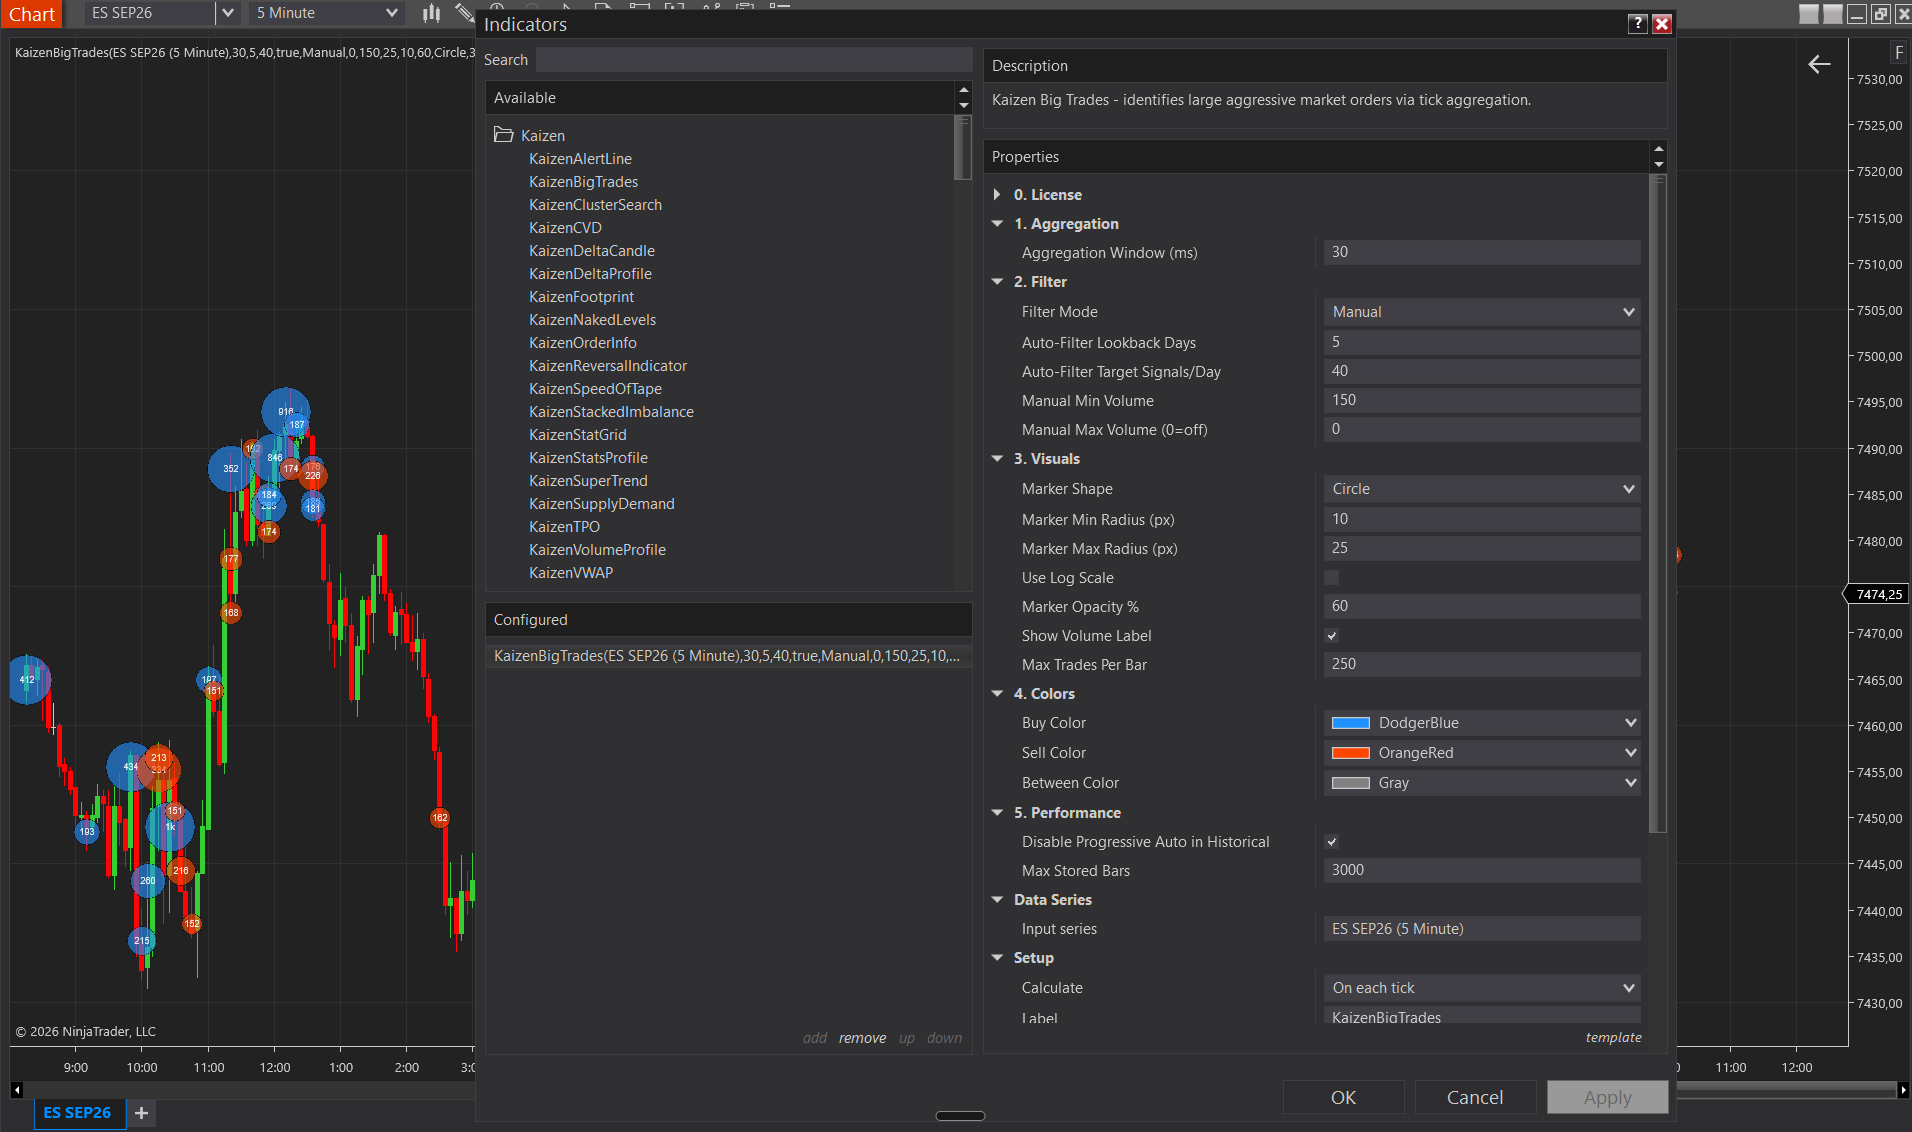Select KaizenCVD indicator

[565, 228]
